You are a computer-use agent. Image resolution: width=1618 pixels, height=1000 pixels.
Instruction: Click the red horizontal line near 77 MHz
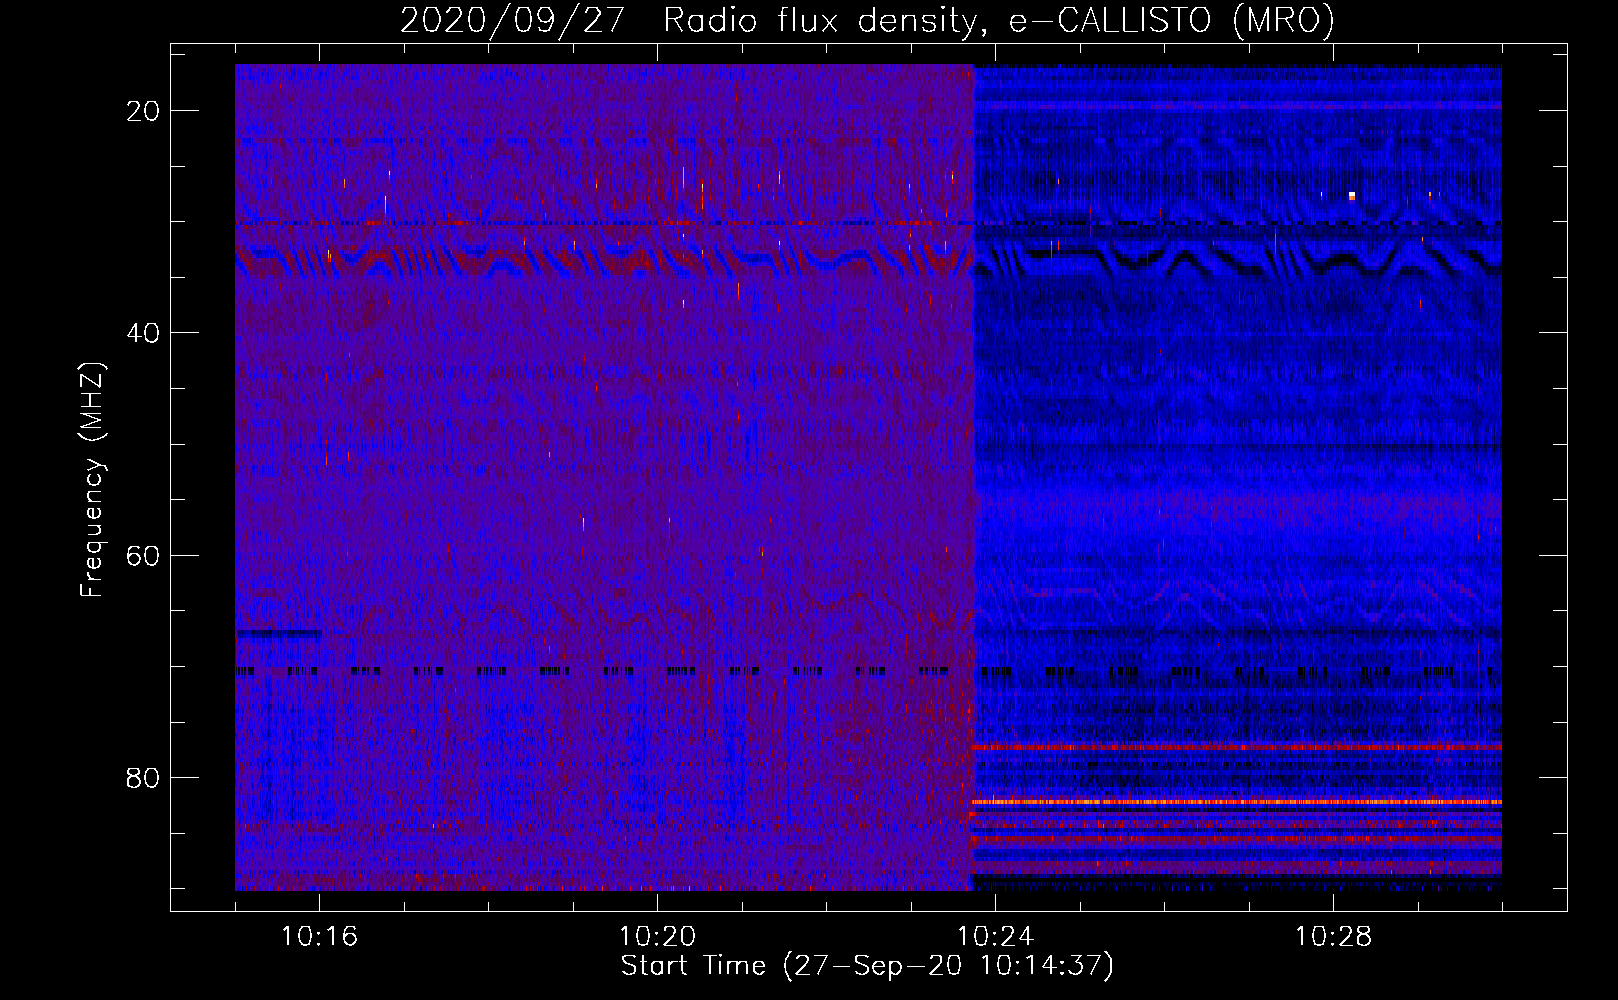click(x=1237, y=747)
